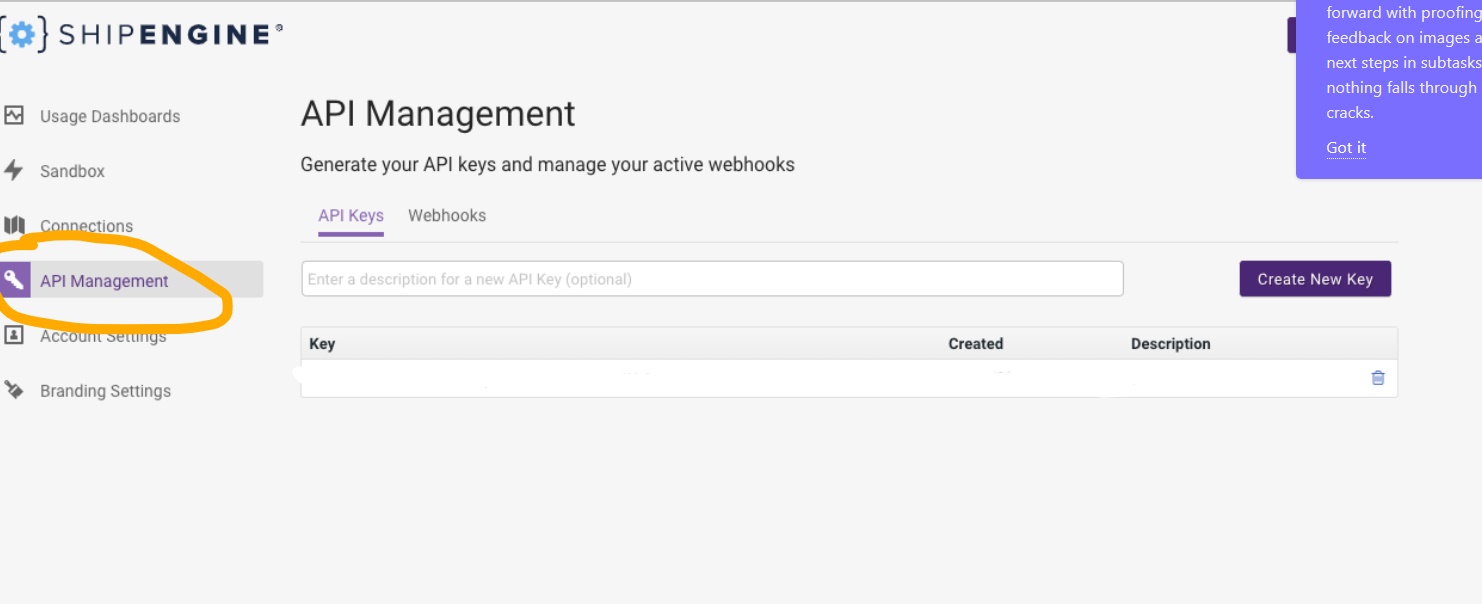Open the Sandbox sidebar item
Screen dimensions: 1482x604
pos(72,171)
